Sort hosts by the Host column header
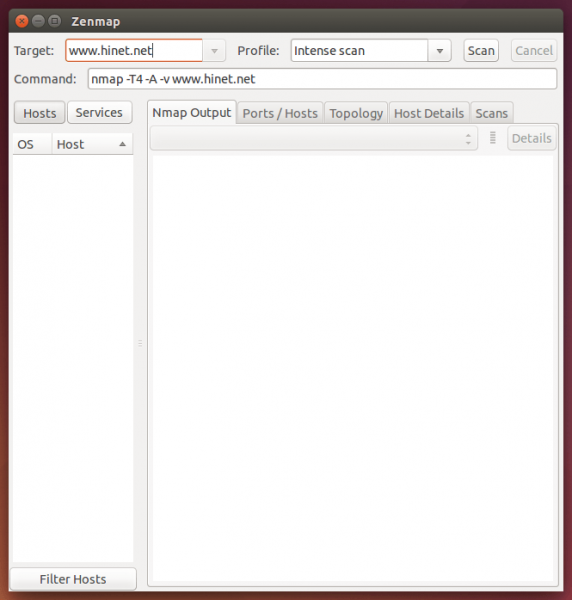 [x=92, y=144]
